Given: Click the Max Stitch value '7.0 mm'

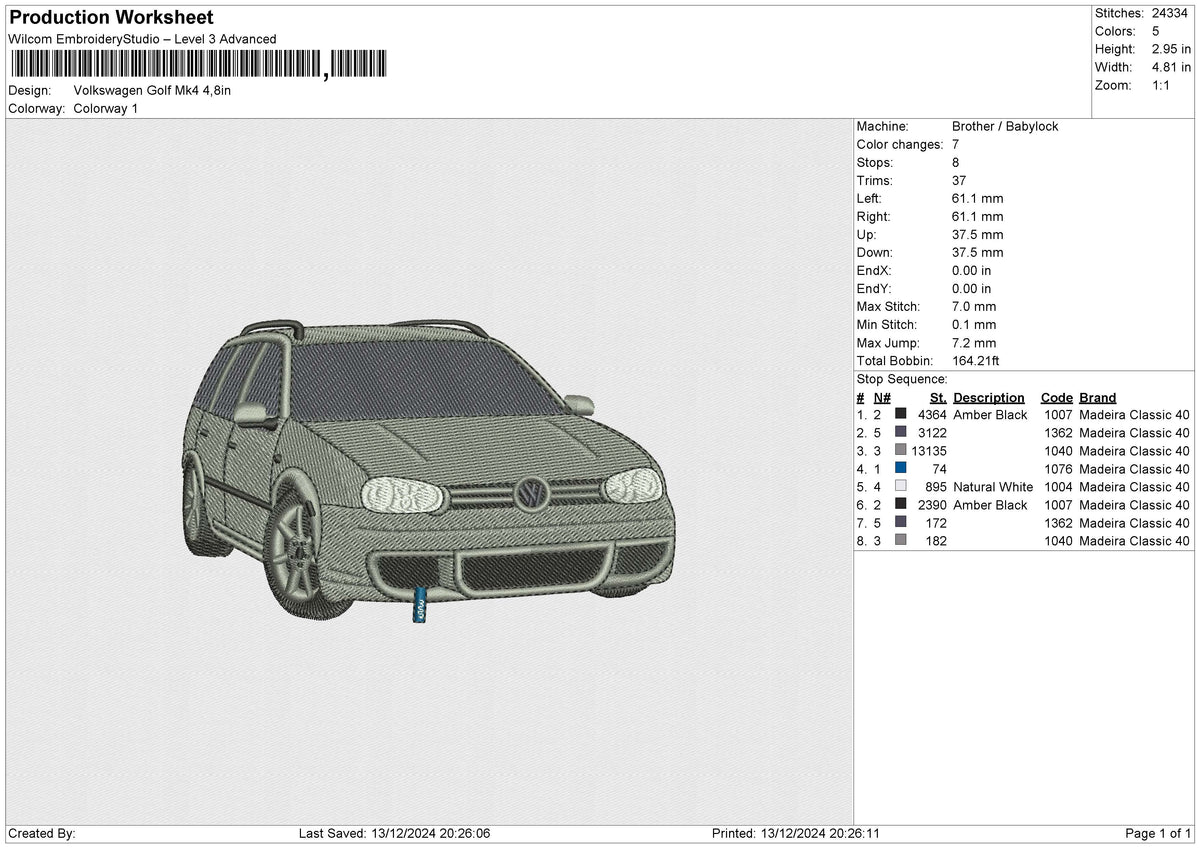Looking at the screenshot, I should (974, 307).
